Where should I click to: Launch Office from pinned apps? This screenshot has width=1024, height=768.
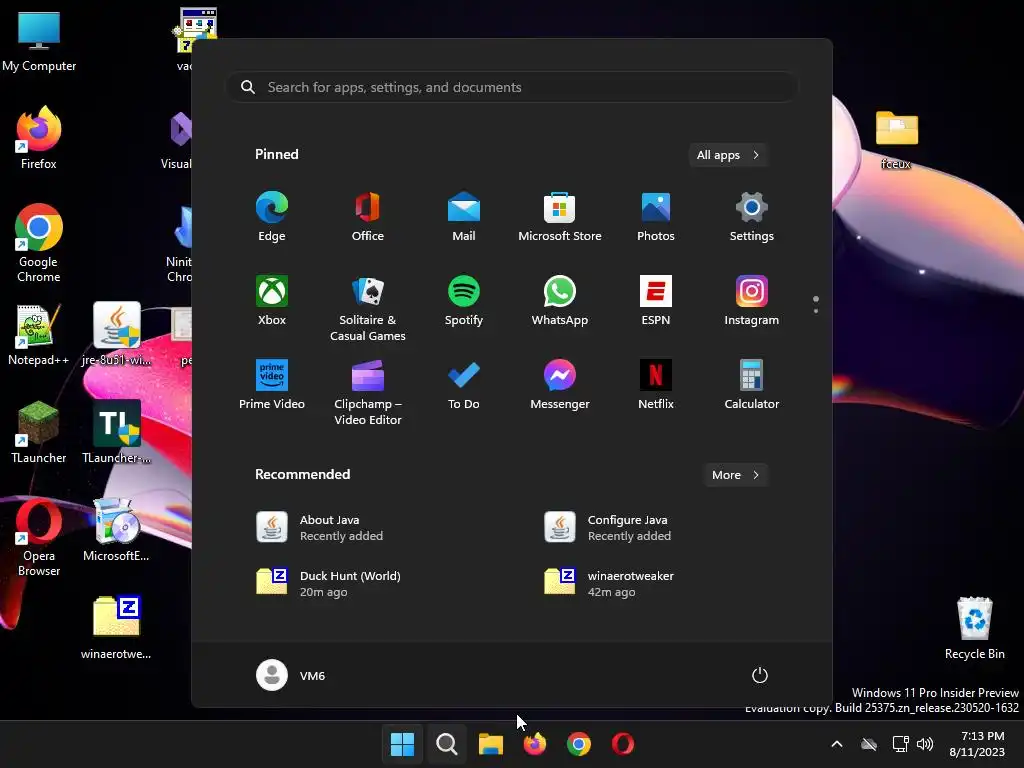[368, 217]
